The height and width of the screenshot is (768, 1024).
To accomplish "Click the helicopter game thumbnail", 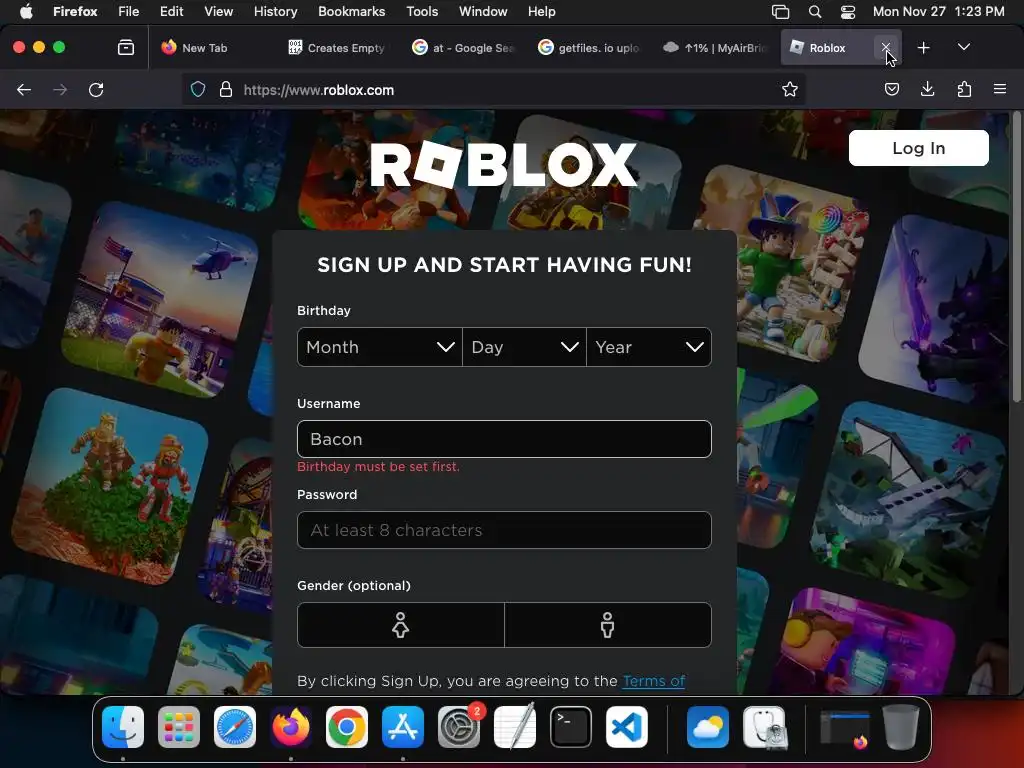I will (x=160, y=299).
